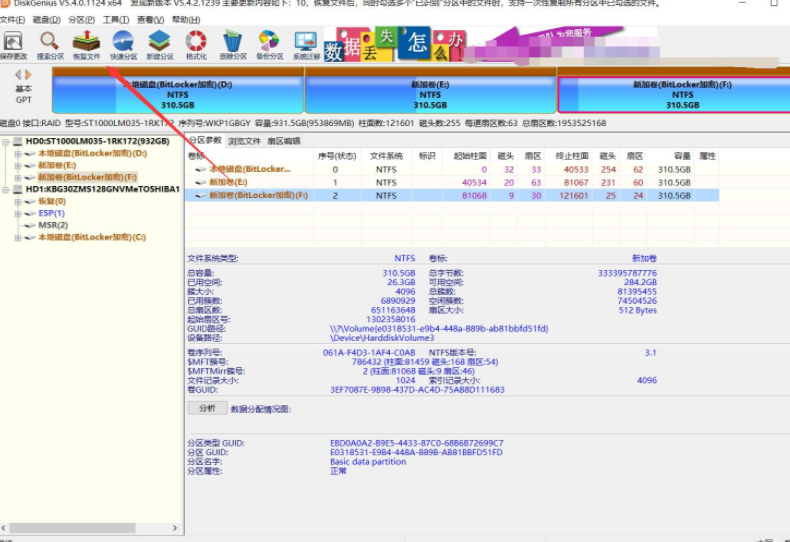Click the Search Partition (搜索分区) magnifier icon
The width and height of the screenshot is (790, 542).
point(49,44)
